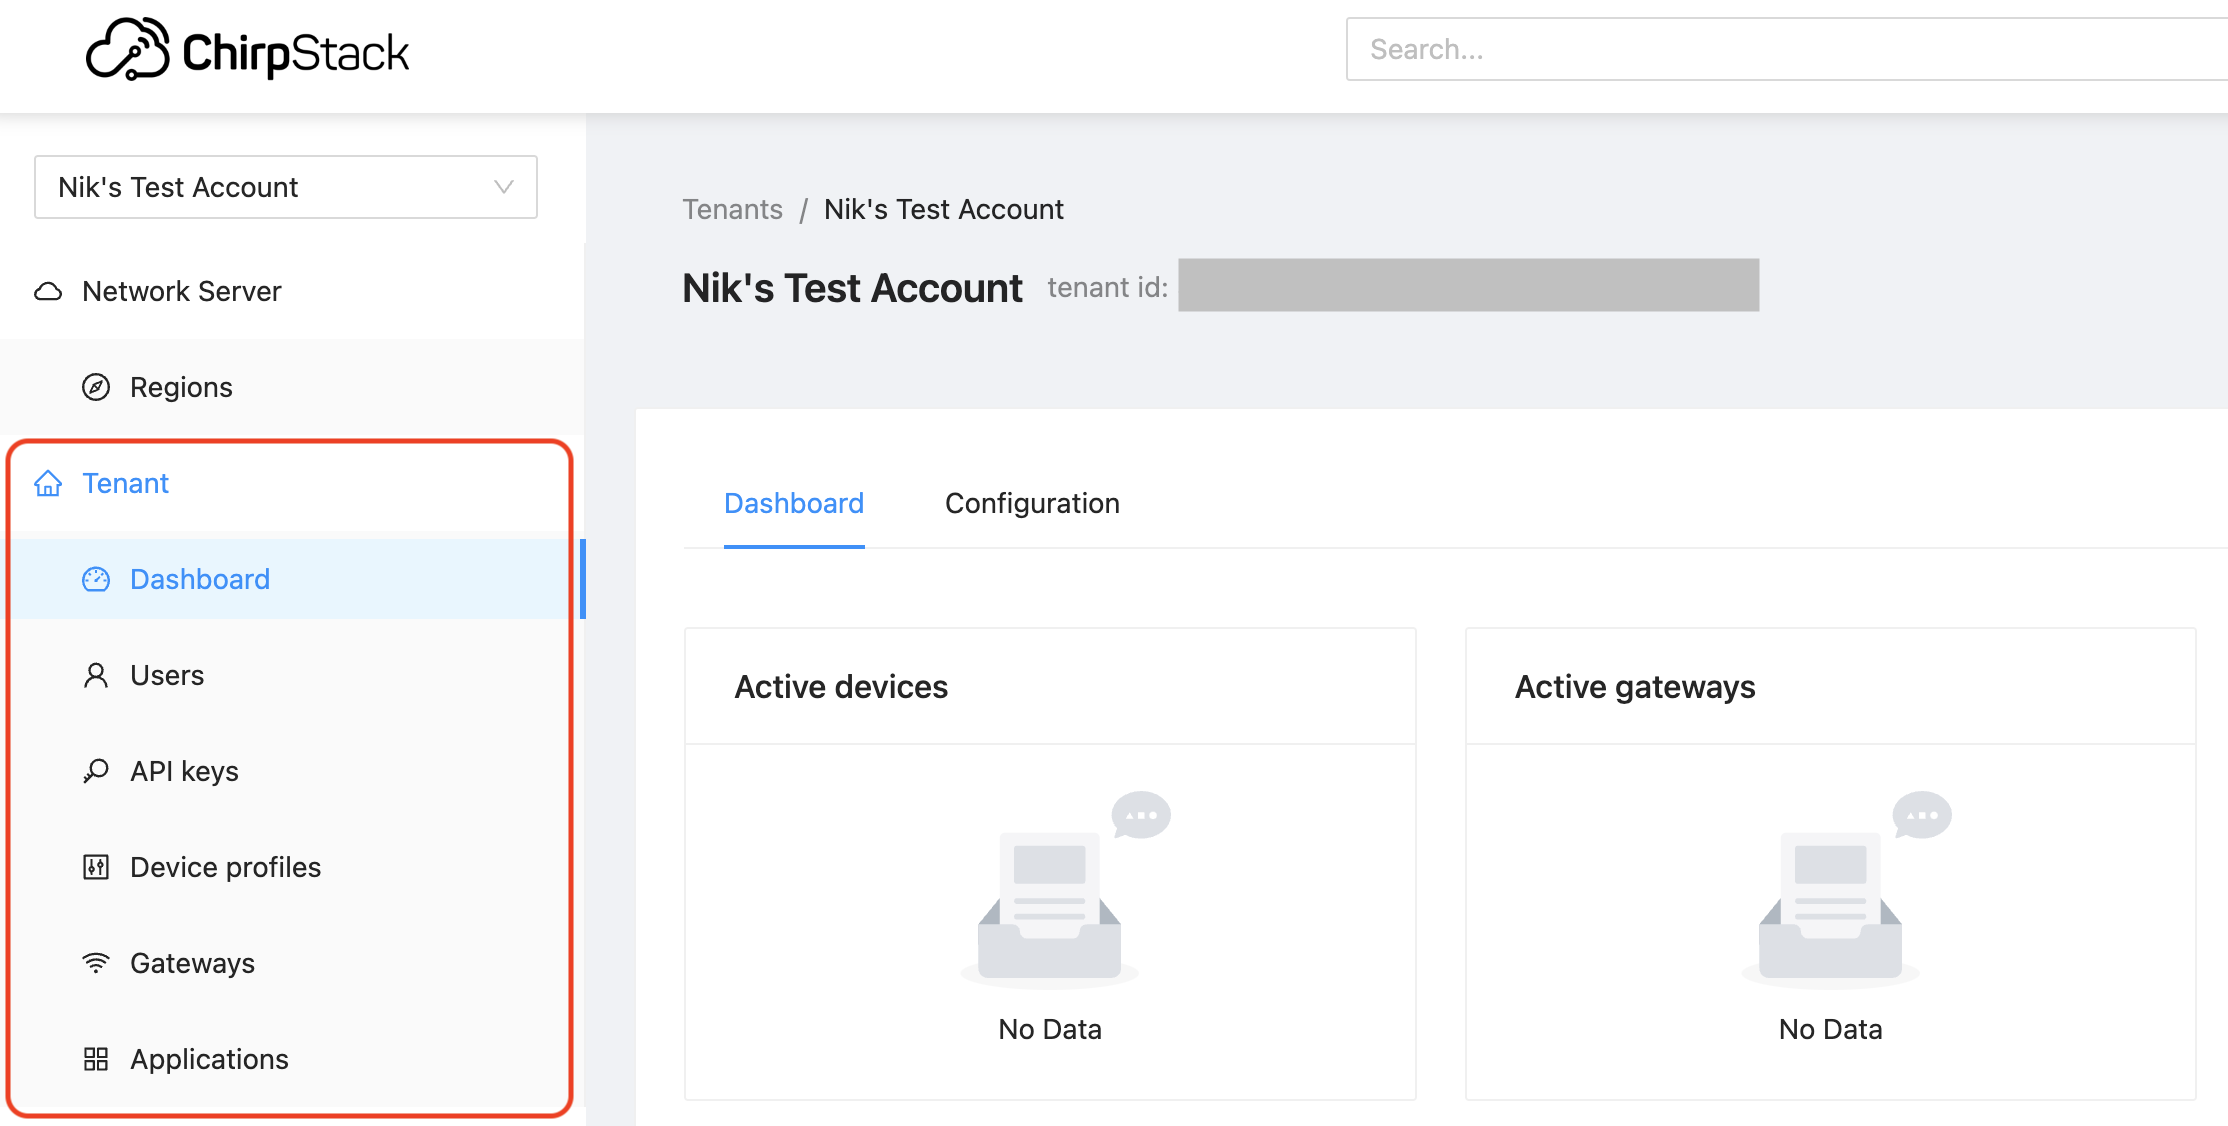Click the ChirpStack cloud logo icon
The image size is (2228, 1126).
127,50
